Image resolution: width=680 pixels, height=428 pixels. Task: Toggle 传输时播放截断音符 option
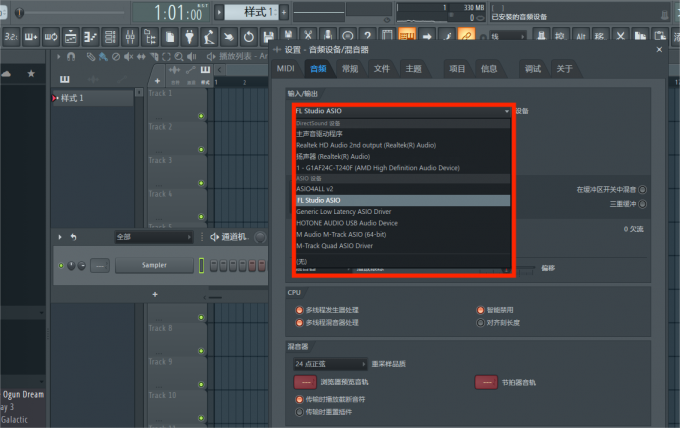click(x=299, y=399)
